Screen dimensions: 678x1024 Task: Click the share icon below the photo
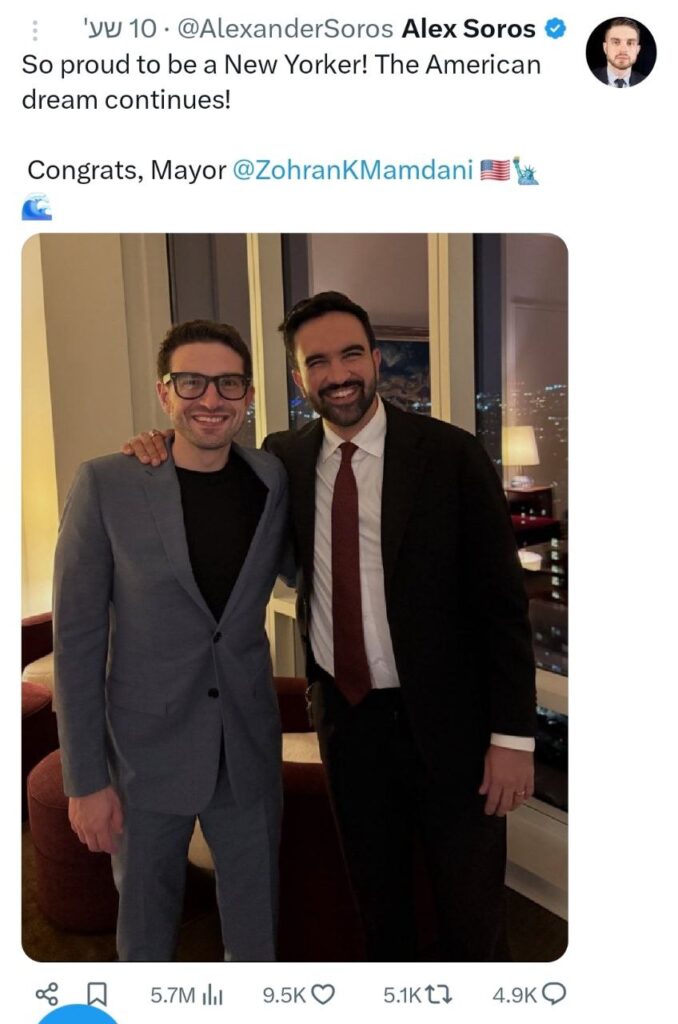click(47, 994)
